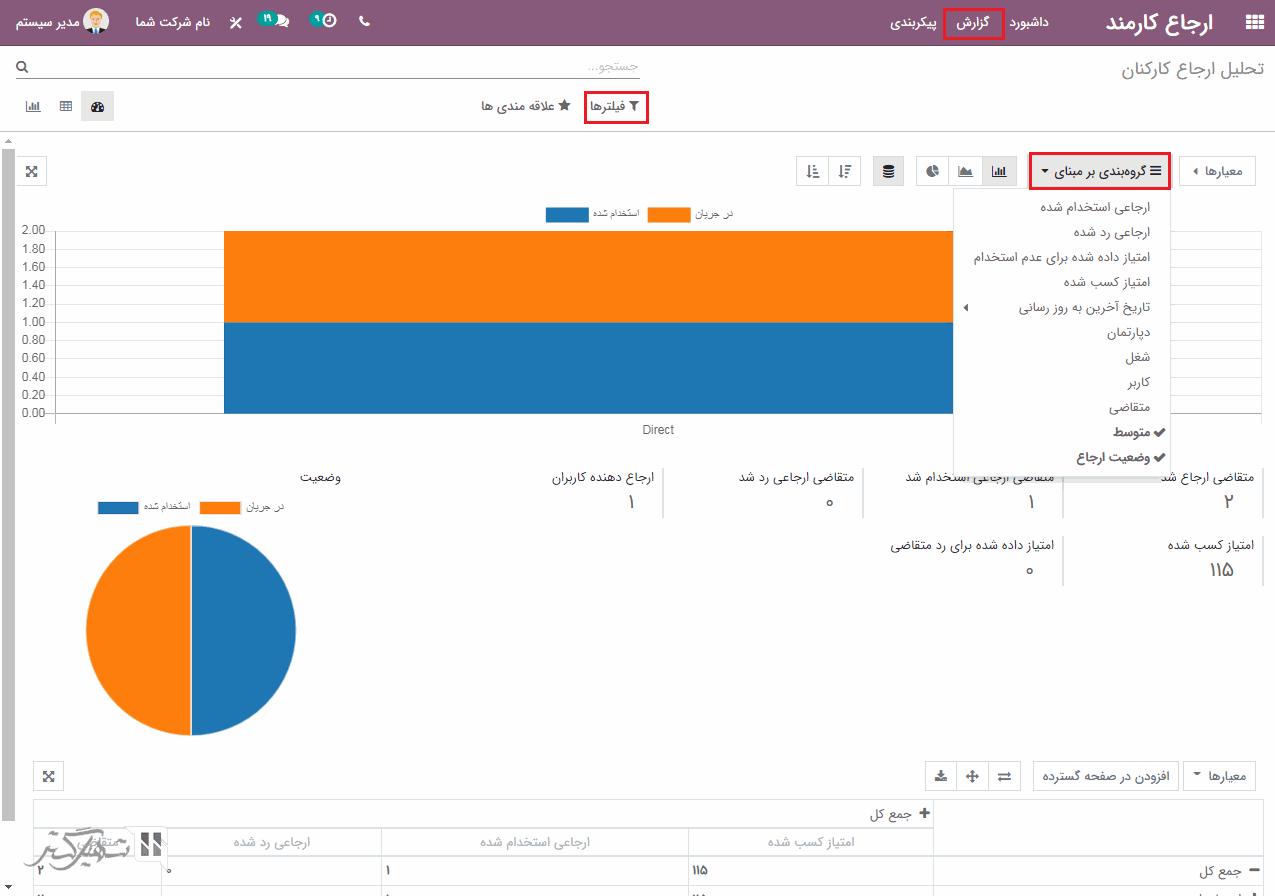Sort the chart in descending order
1275x896 pixels.
[x=846, y=171]
